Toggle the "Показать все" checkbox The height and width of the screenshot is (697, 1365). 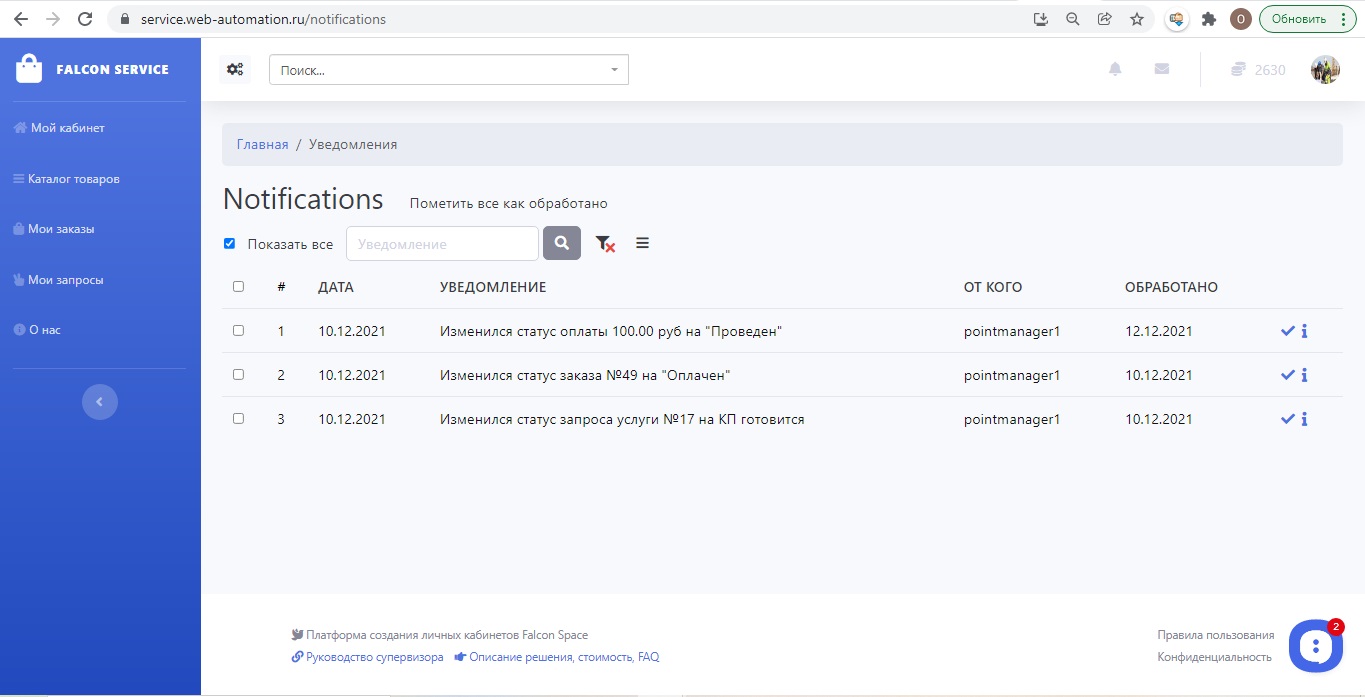230,243
